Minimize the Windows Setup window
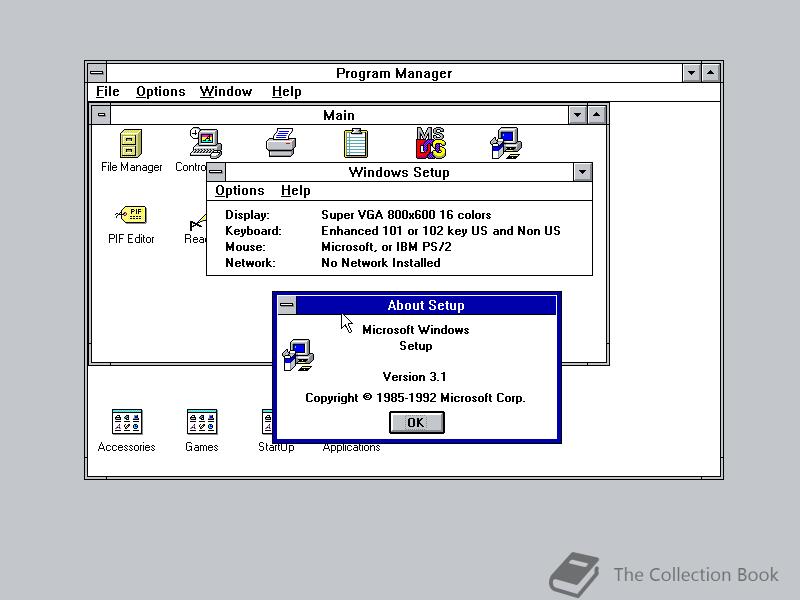The image size is (800, 600). [x=582, y=172]
